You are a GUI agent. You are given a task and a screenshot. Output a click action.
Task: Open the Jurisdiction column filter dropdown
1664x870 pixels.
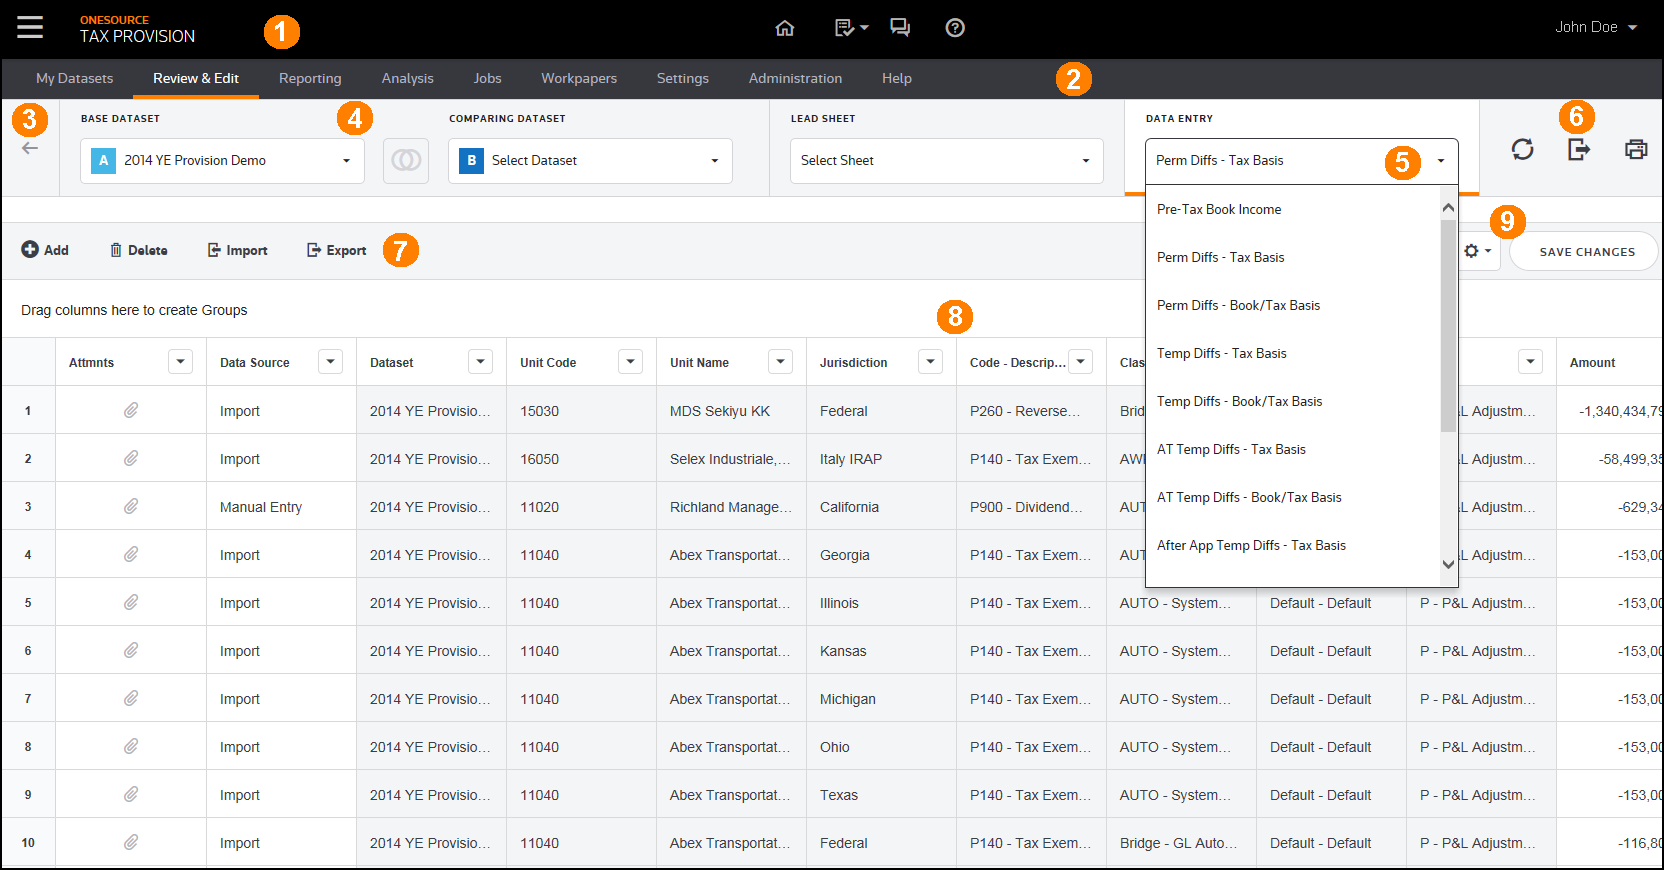click(x=930, y=362)
